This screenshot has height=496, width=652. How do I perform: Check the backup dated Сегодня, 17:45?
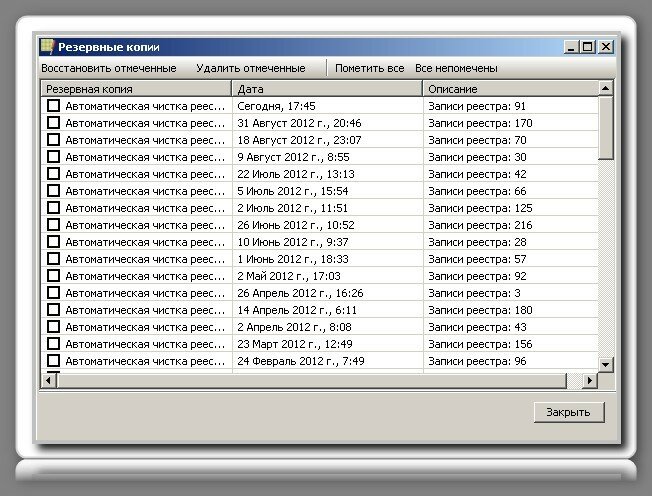[53, 106]
